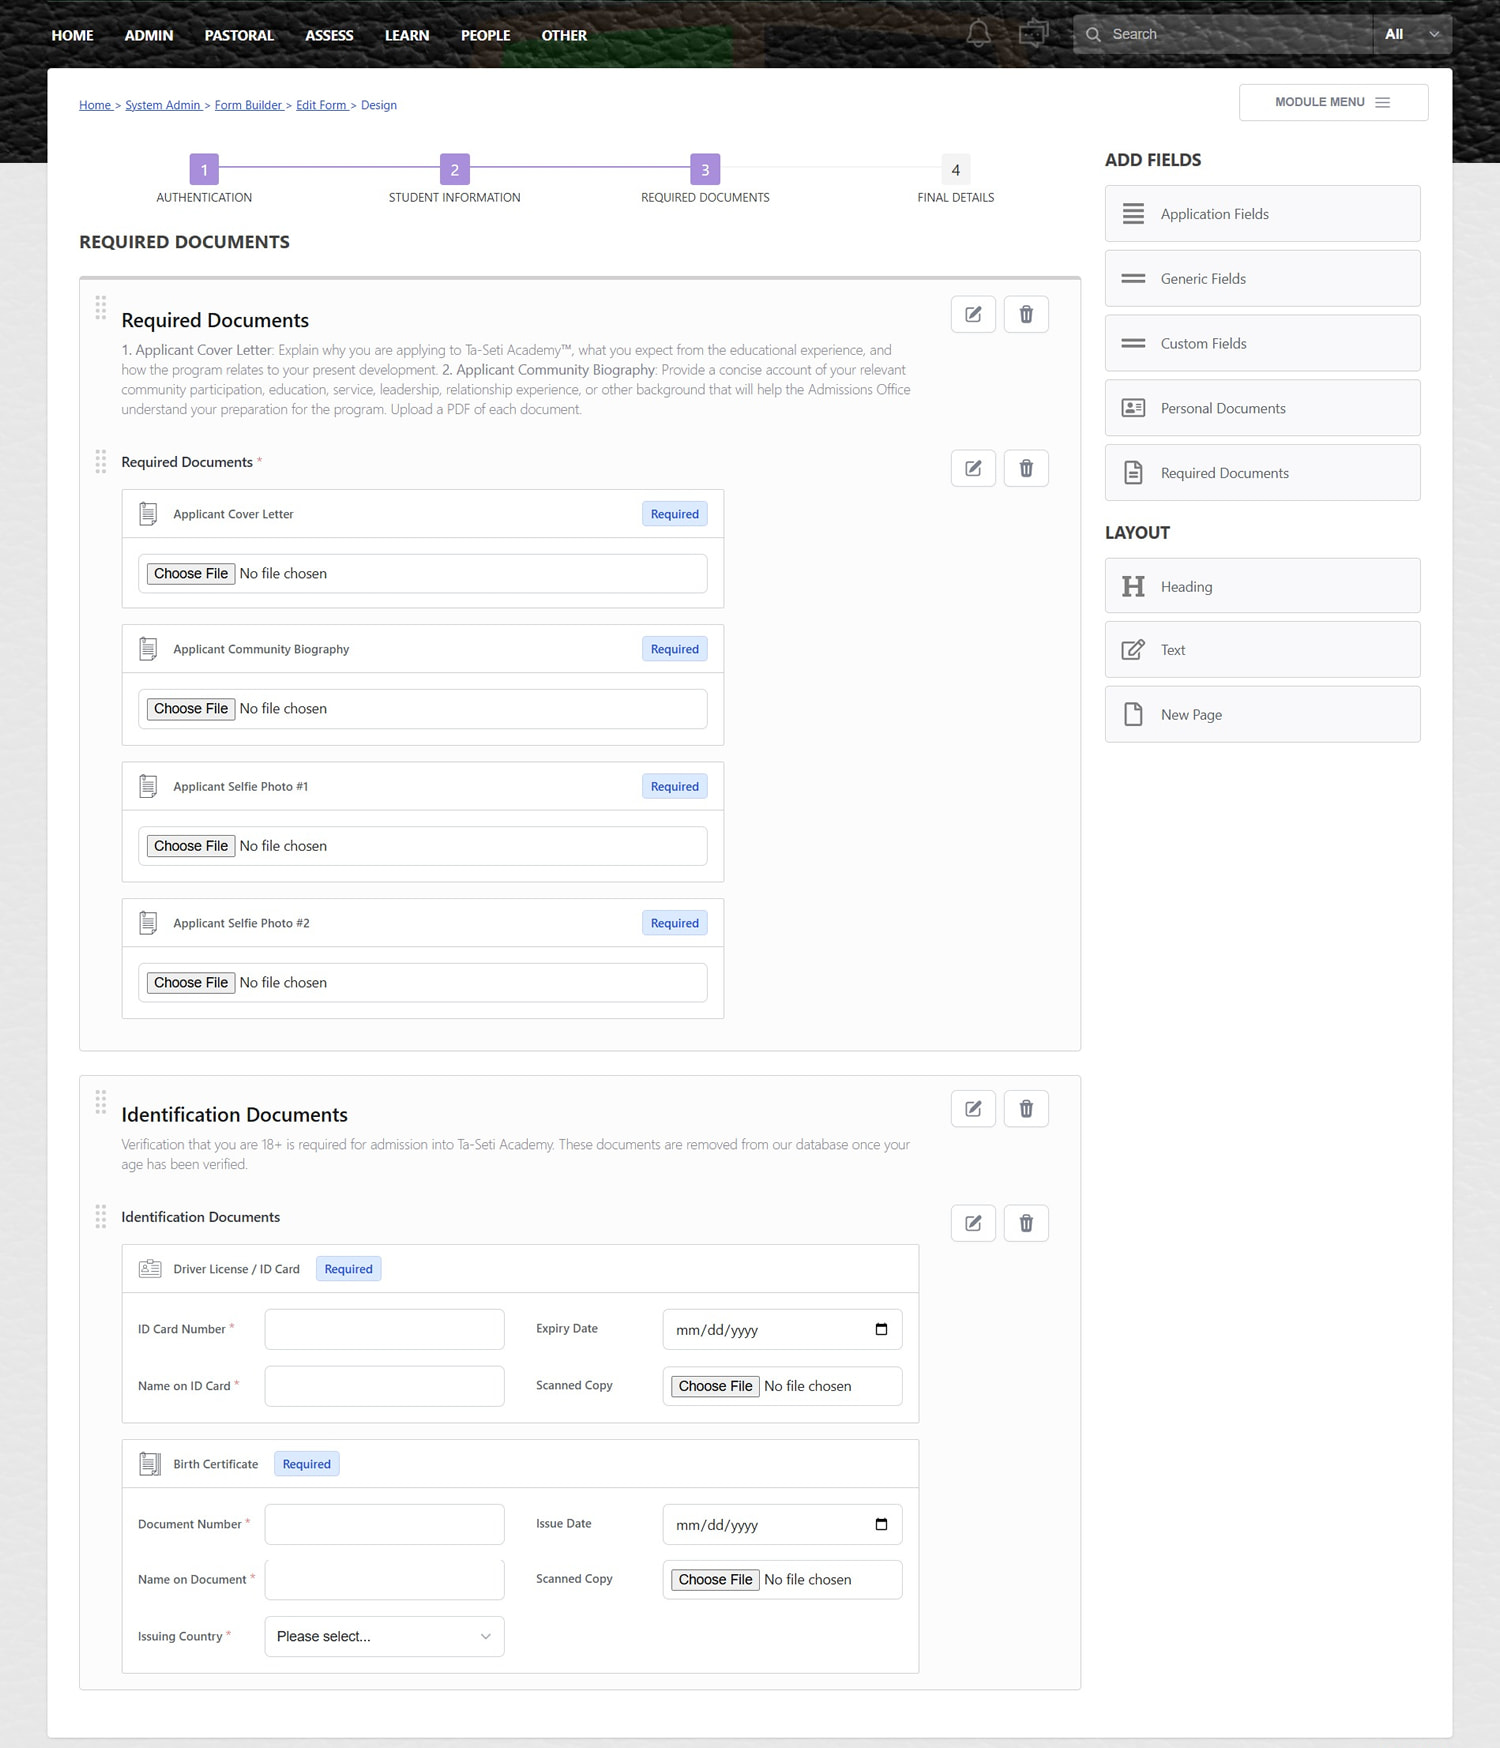1500x1748 pixels.
Task: Open the ASSESS menu
Action: click(329, 35)
